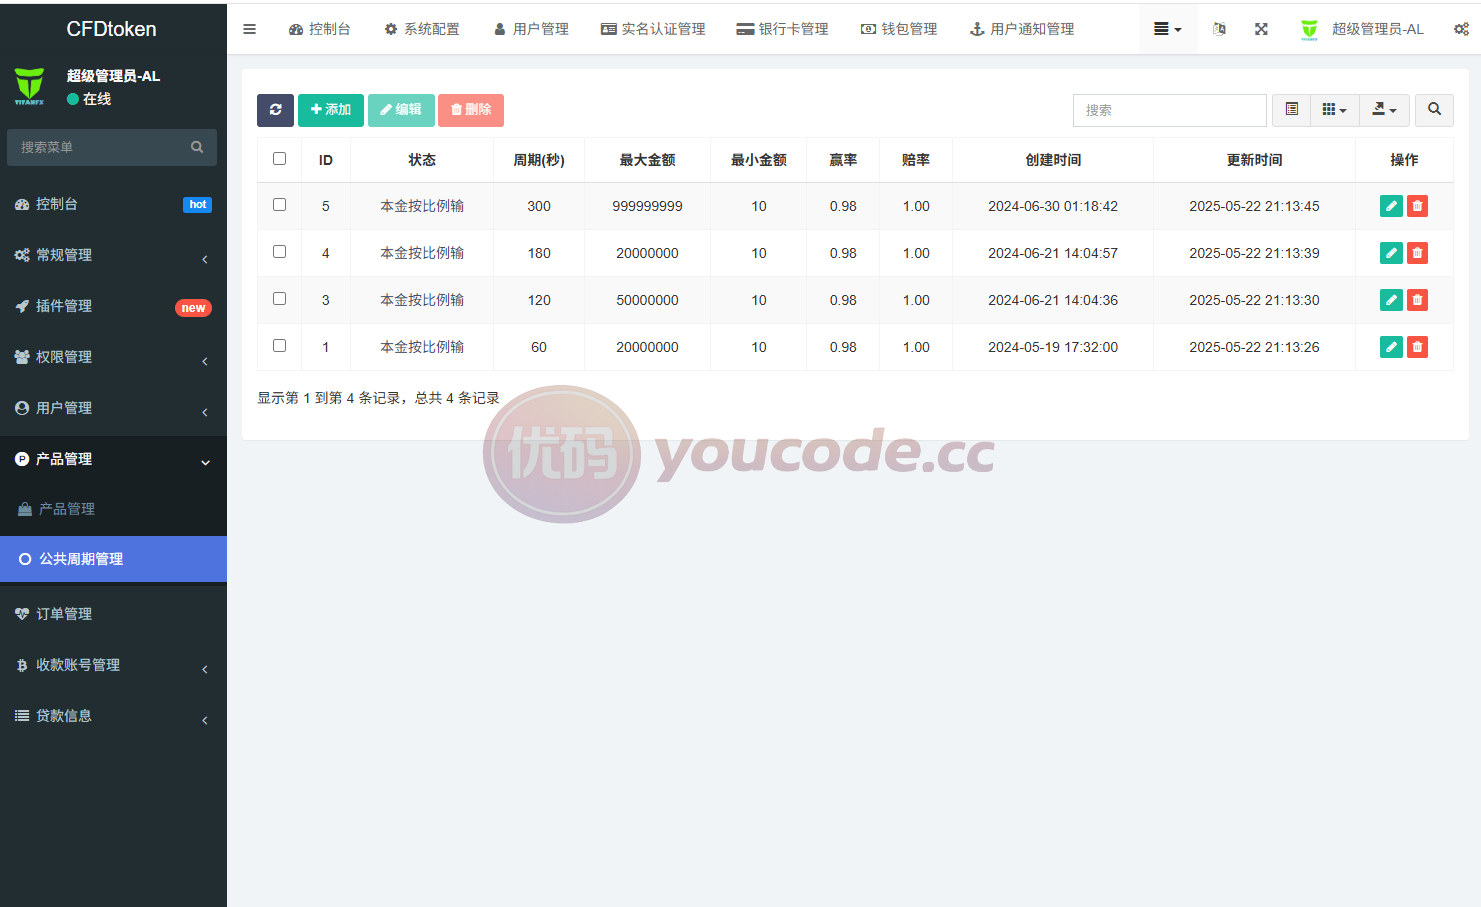The width and height of the screenshot is (1481, 907).
Task: Open the top bar list-style dropdown
Action: click(x=1167, y=29)
